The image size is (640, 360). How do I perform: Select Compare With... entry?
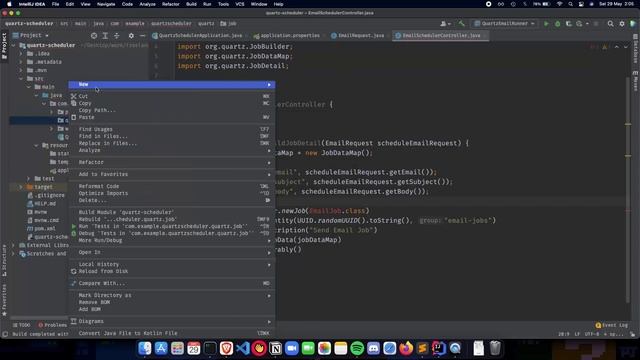[171, 283]
